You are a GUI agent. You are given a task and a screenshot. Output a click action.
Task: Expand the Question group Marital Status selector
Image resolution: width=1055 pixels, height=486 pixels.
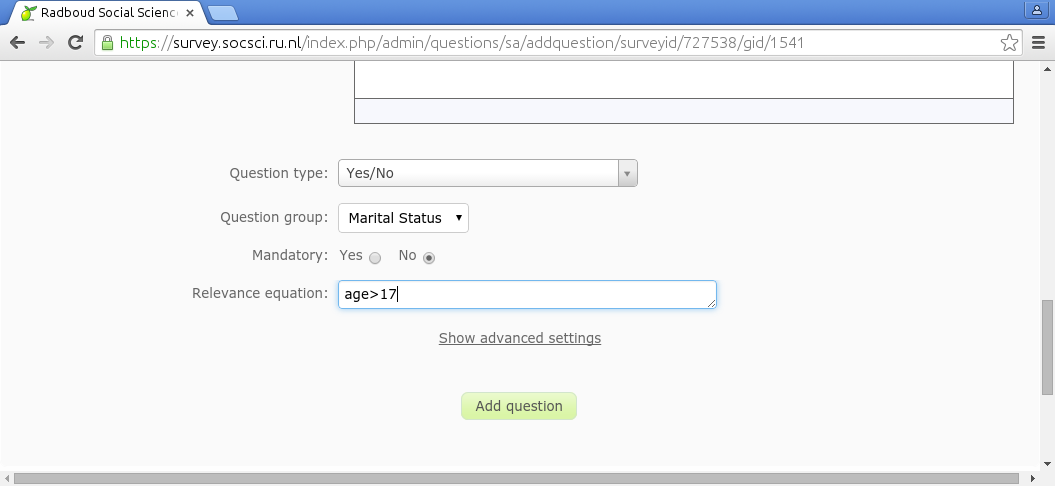coord(403,218)
